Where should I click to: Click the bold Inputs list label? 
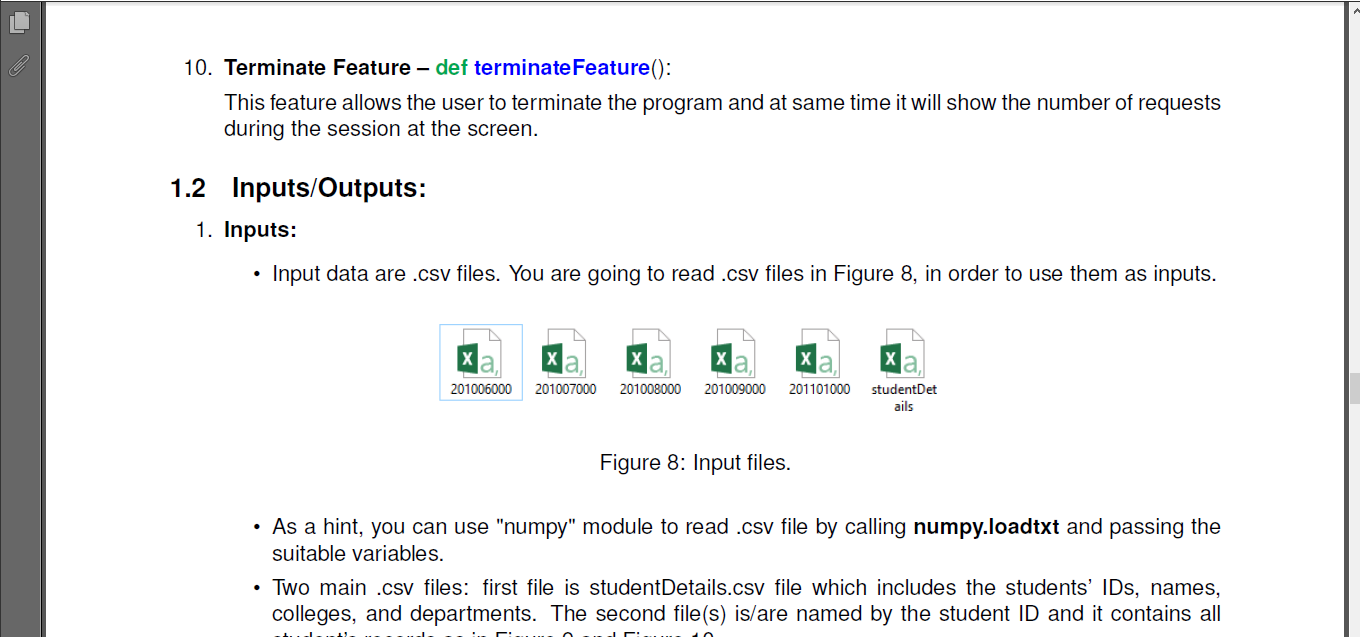259,229
